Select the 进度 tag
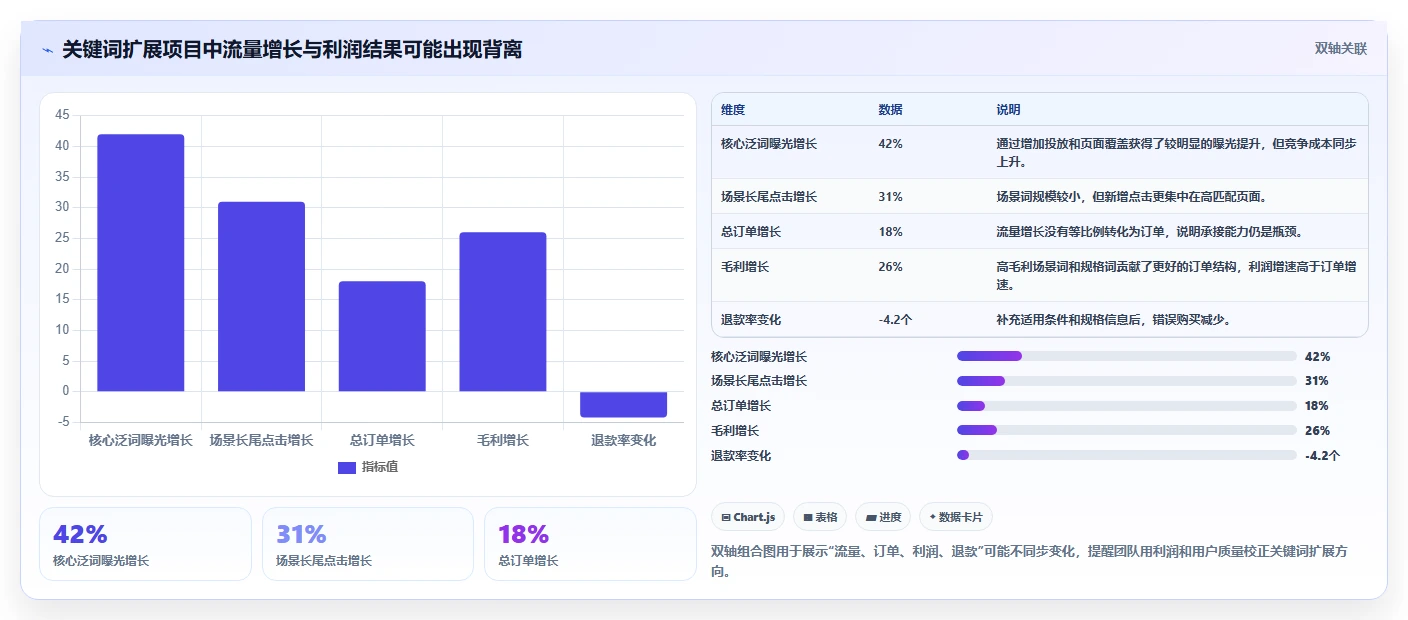This screenshot has height=620, width=1408. 883,517
